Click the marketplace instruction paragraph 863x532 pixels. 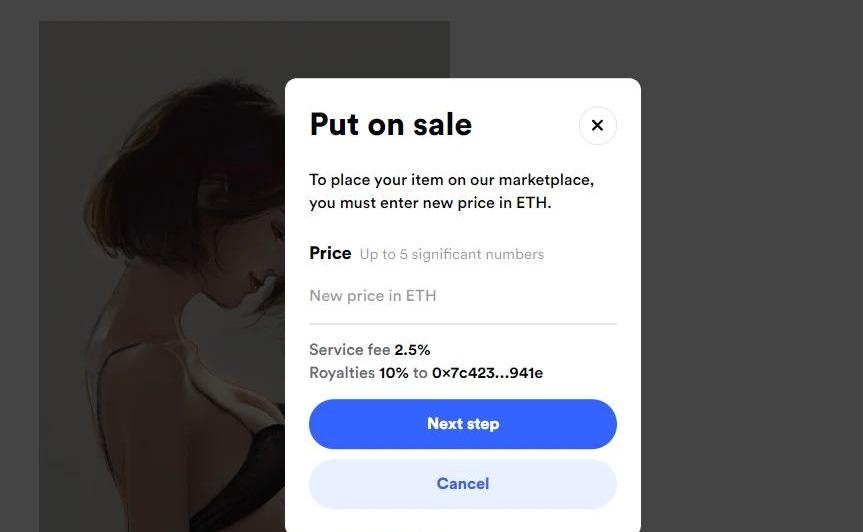click(451, 191)
